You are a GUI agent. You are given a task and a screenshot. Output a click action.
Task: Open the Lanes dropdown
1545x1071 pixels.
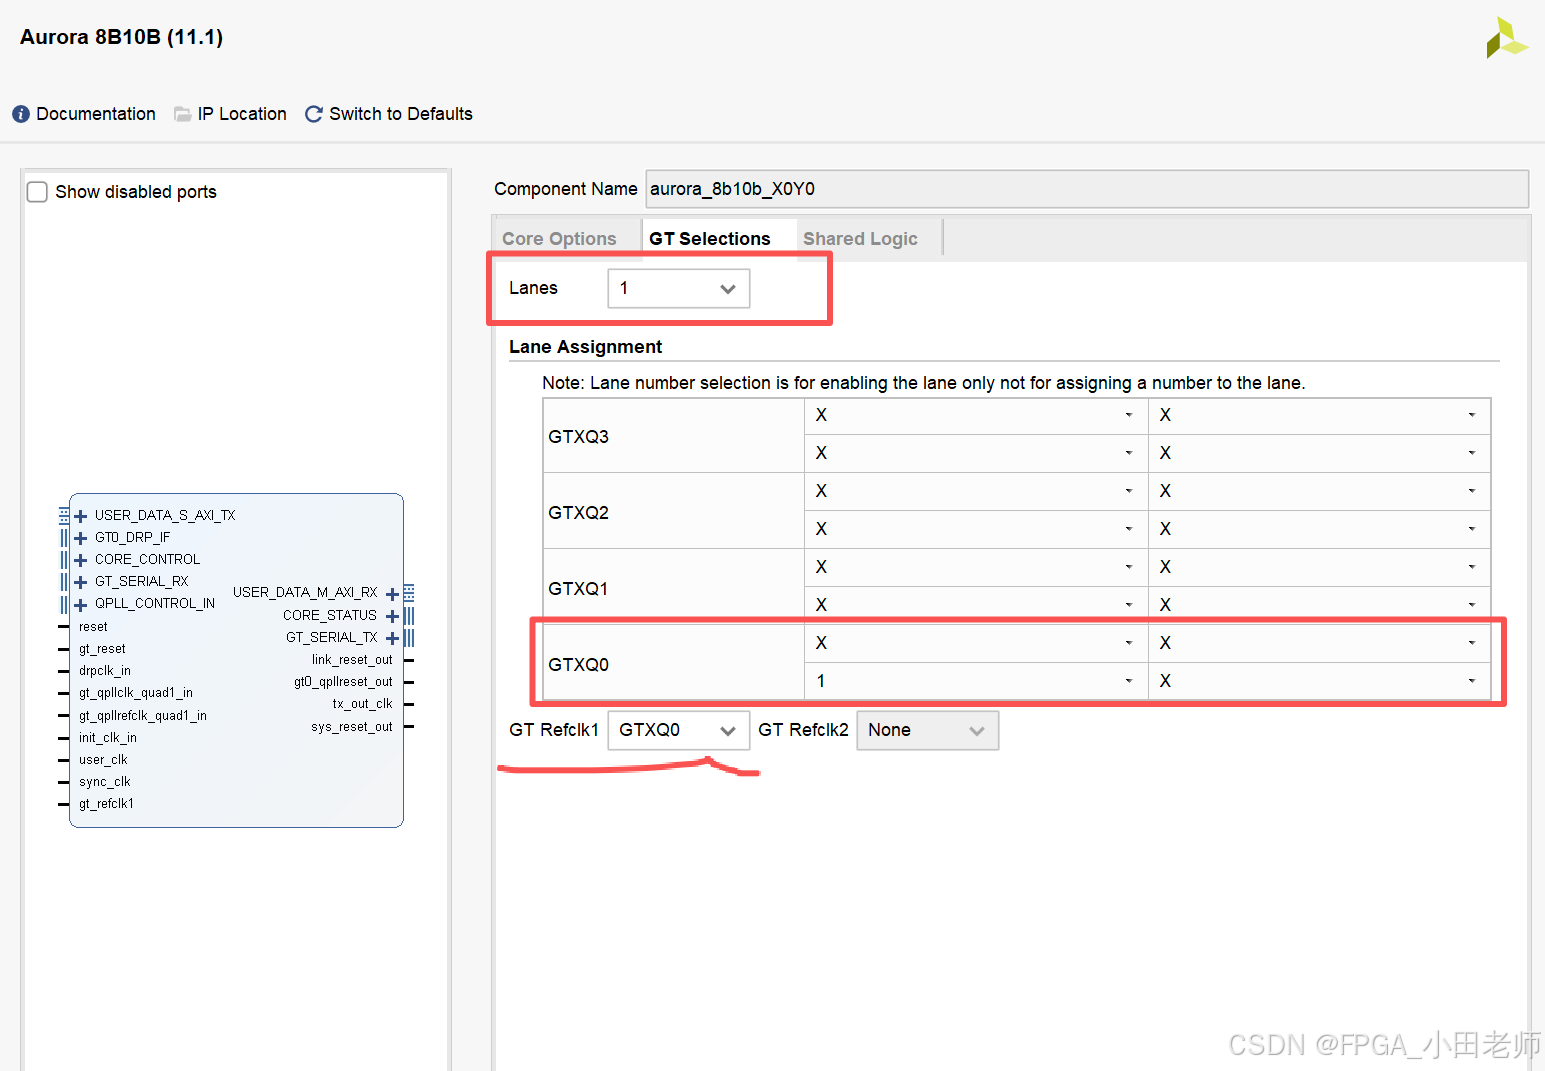(x=678, y=288)
